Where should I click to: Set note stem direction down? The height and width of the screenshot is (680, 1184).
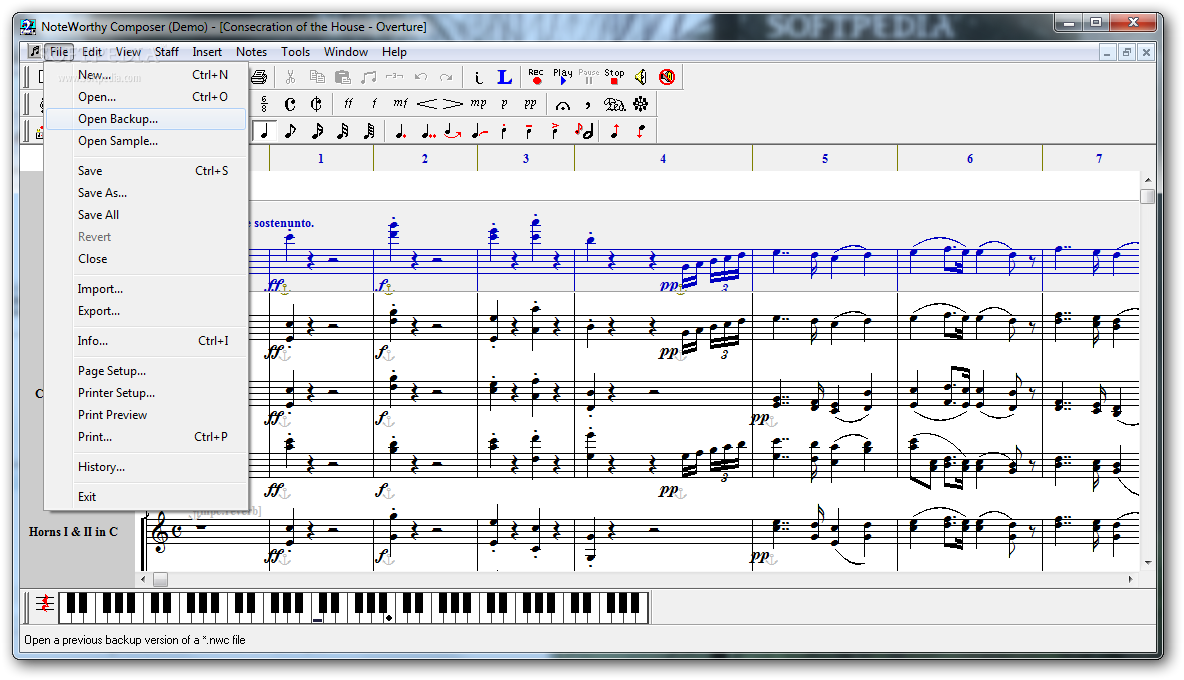tap(641, 131)
